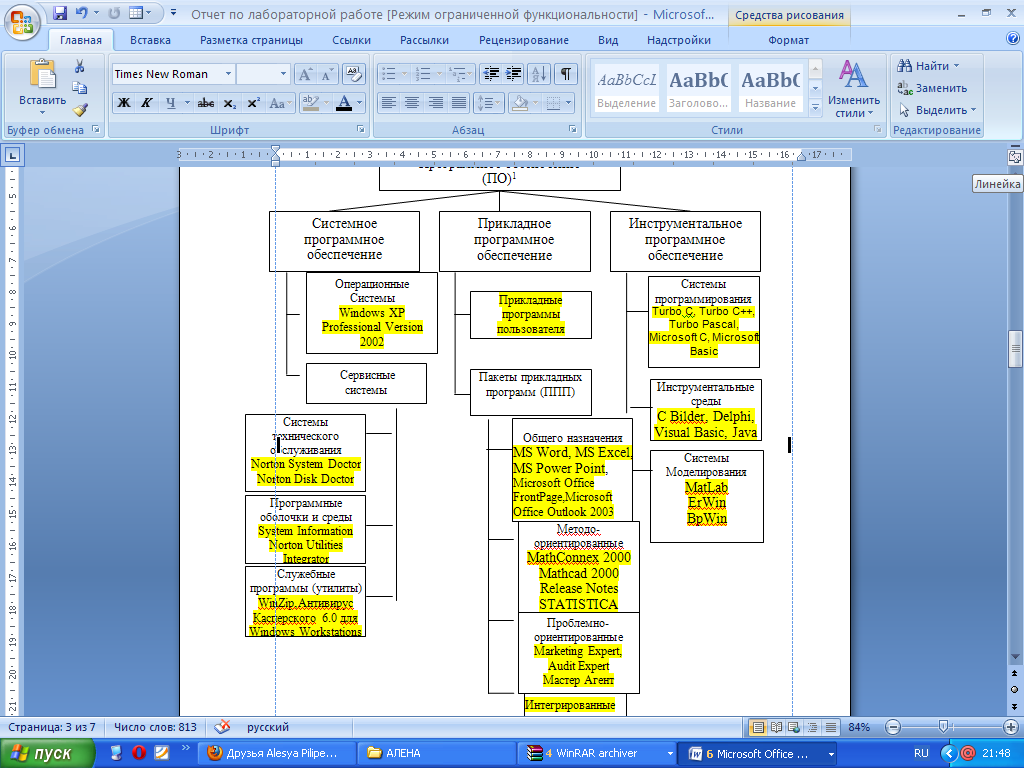Screen dimensions: 1024x768
Task: Decrease paragraph indent
Action: pyautogui.click(x=491, y=74)
